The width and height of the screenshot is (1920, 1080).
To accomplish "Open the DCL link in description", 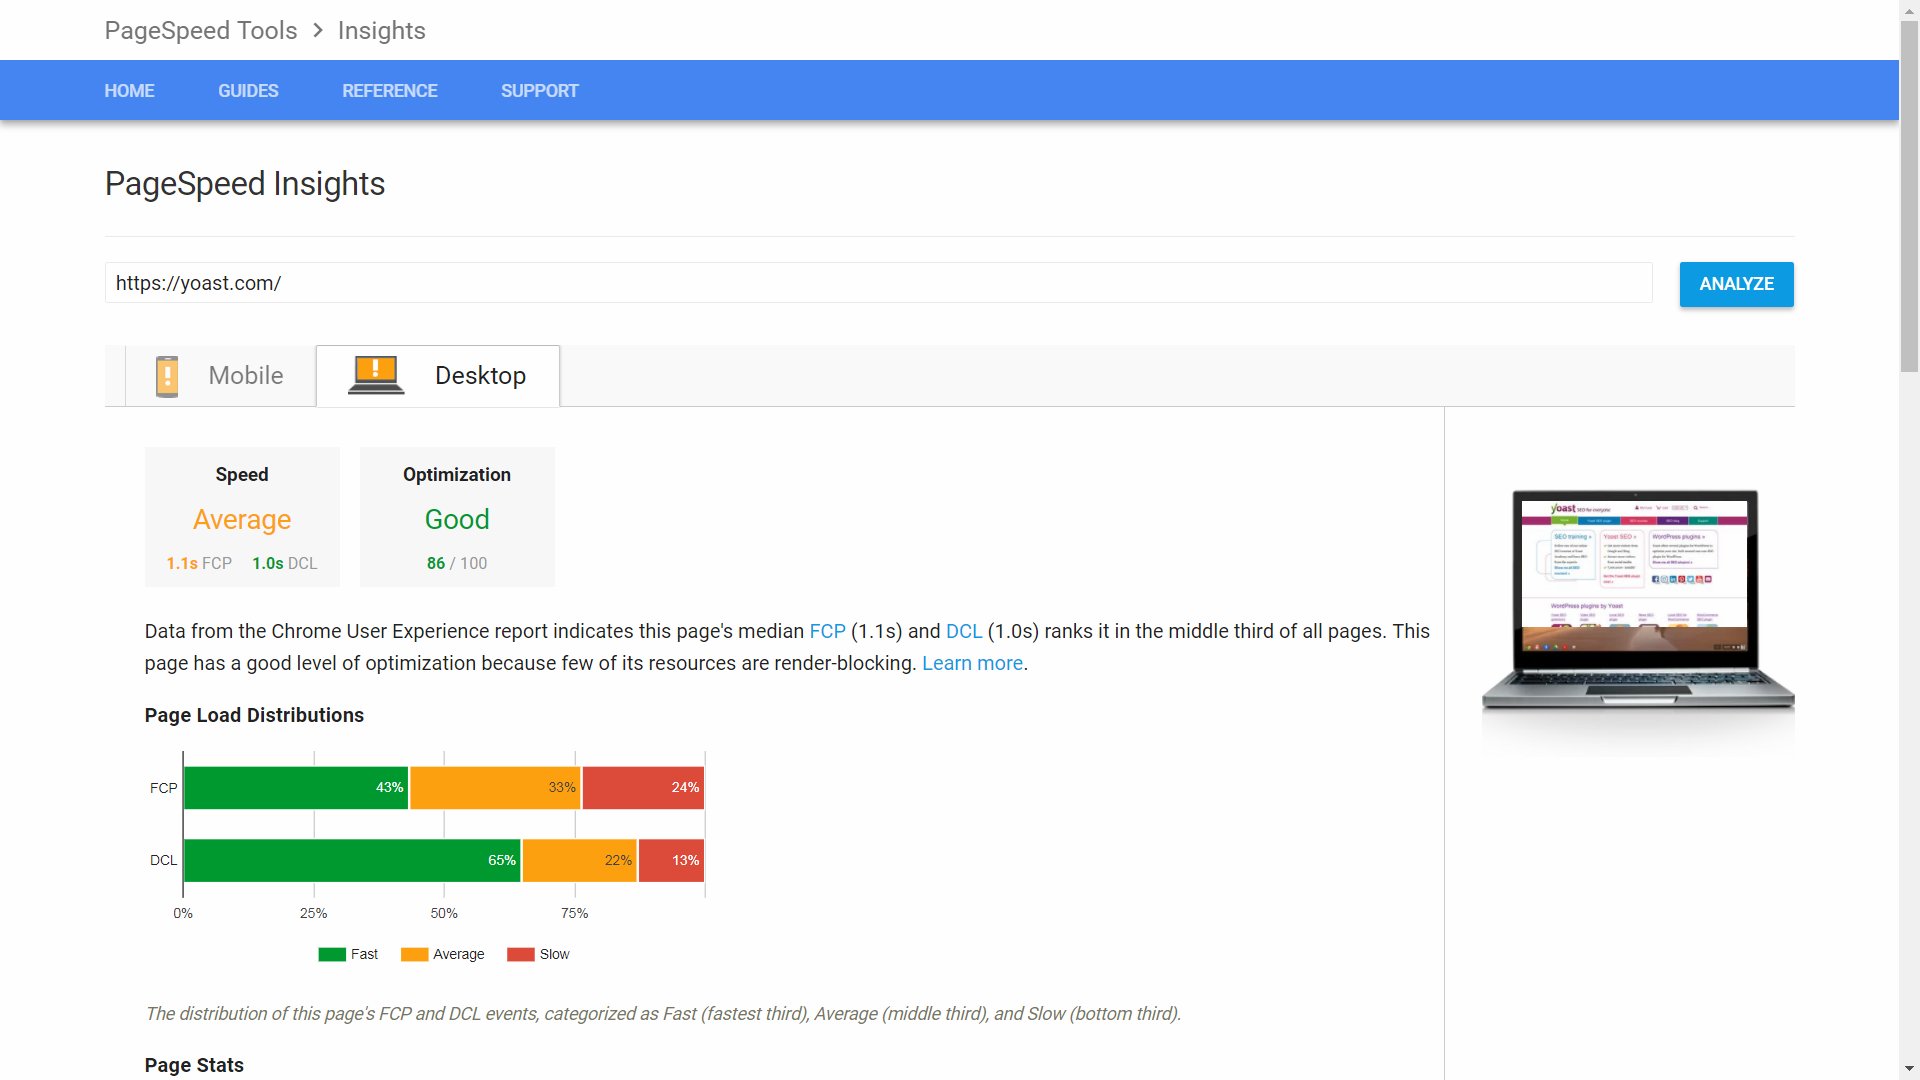I will [x=964, y=631].
